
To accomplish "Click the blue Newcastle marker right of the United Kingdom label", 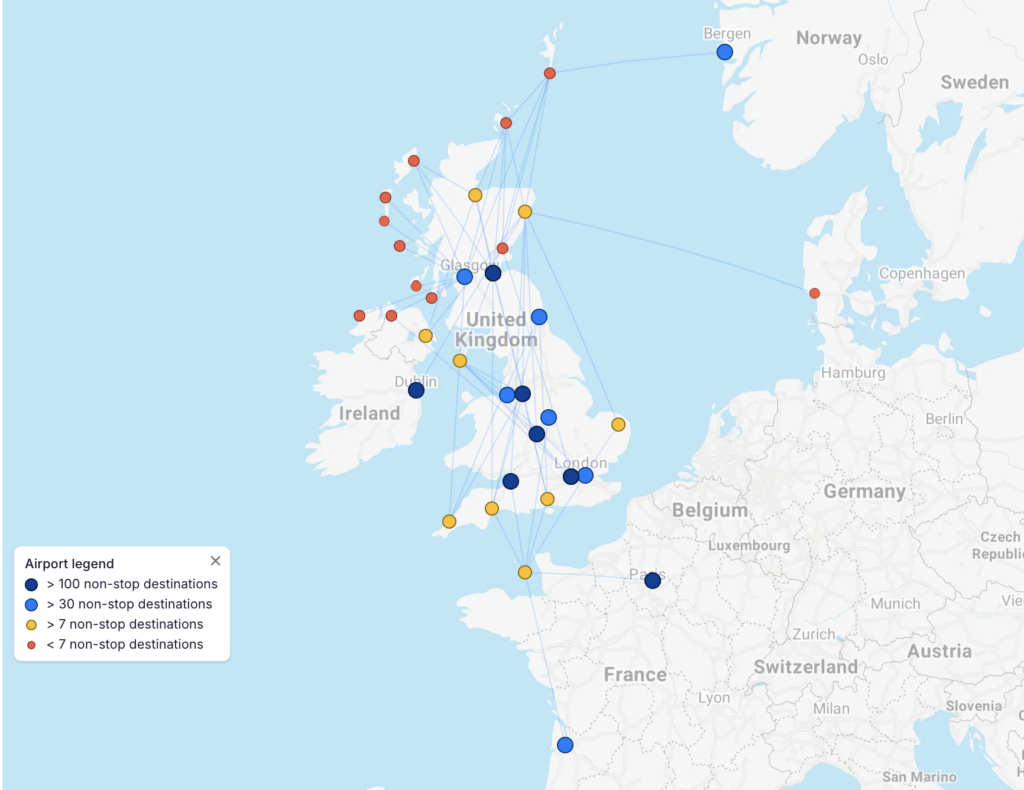I will pos(539,317).
